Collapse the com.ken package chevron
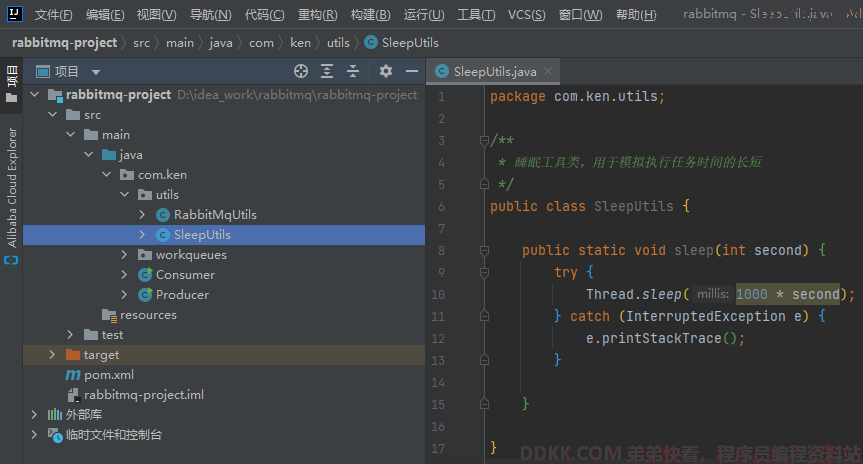 107,174
